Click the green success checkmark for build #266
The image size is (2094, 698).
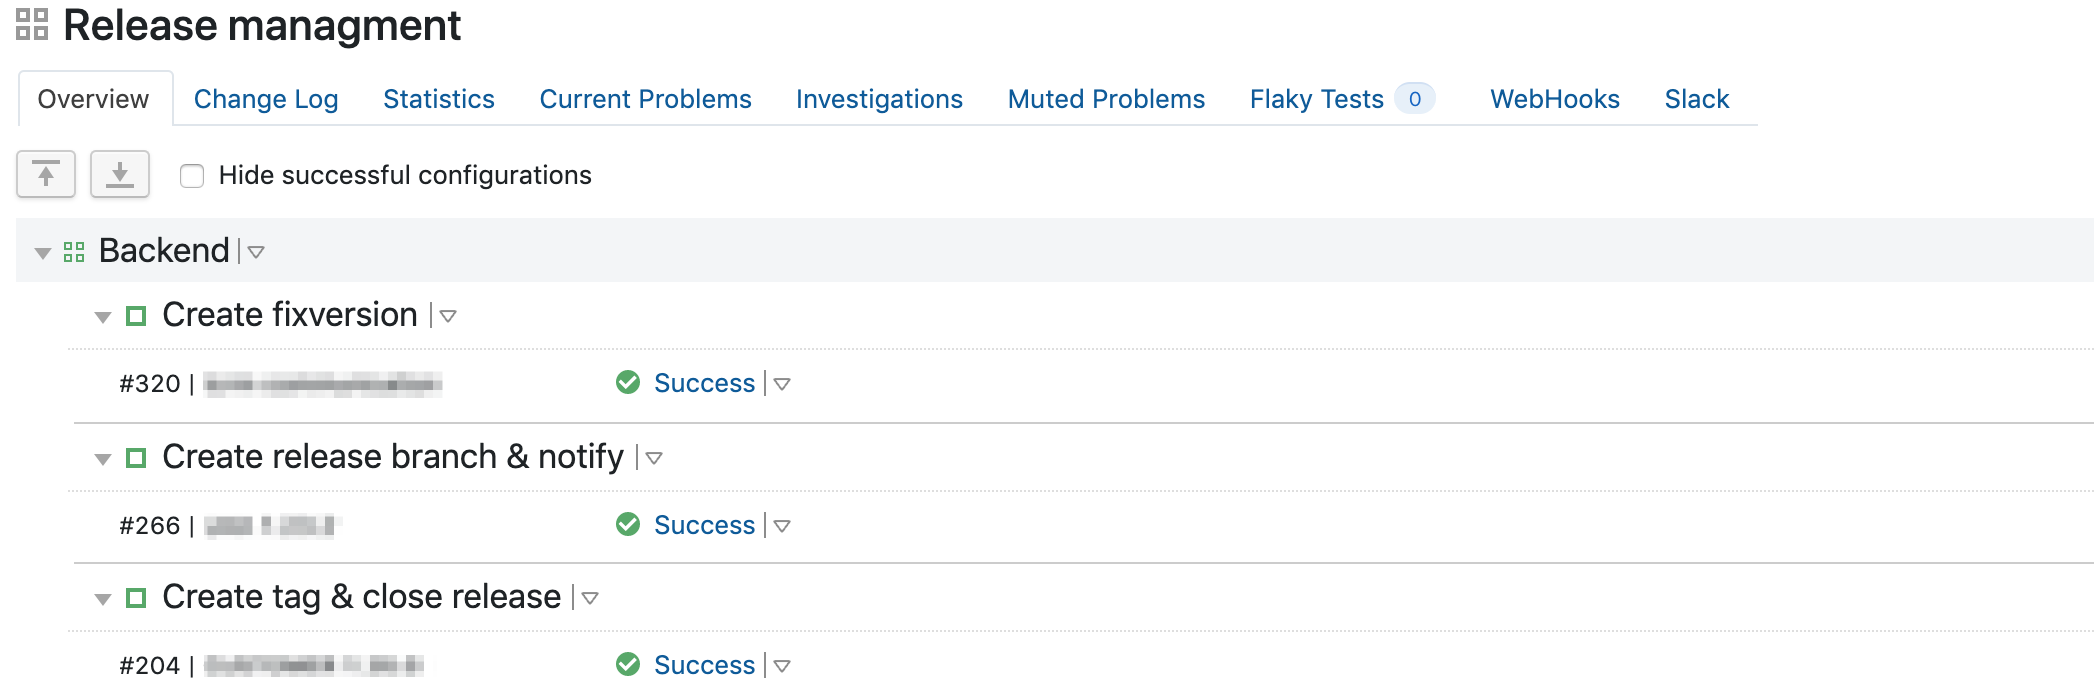(x=628, y=525)
